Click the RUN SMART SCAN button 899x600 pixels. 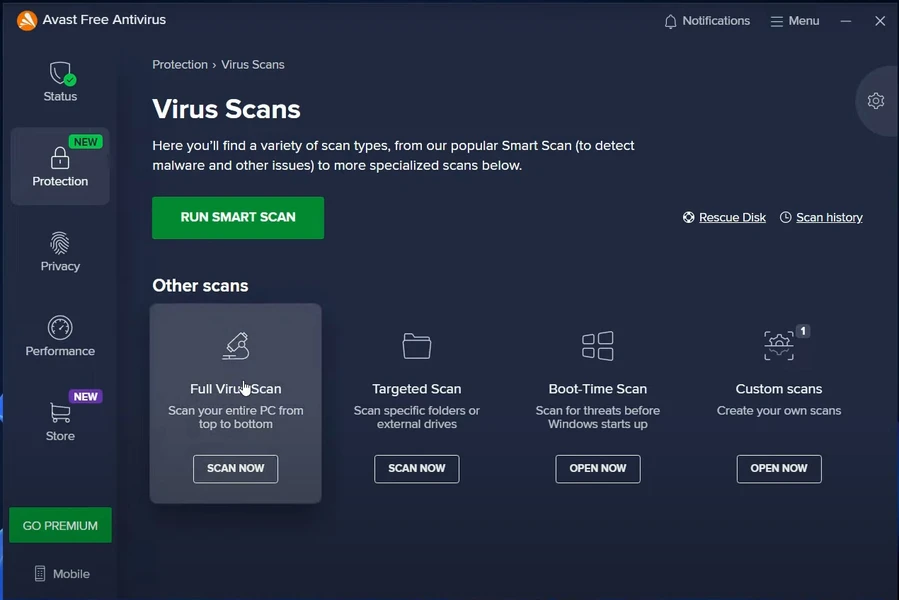[237, 217]
